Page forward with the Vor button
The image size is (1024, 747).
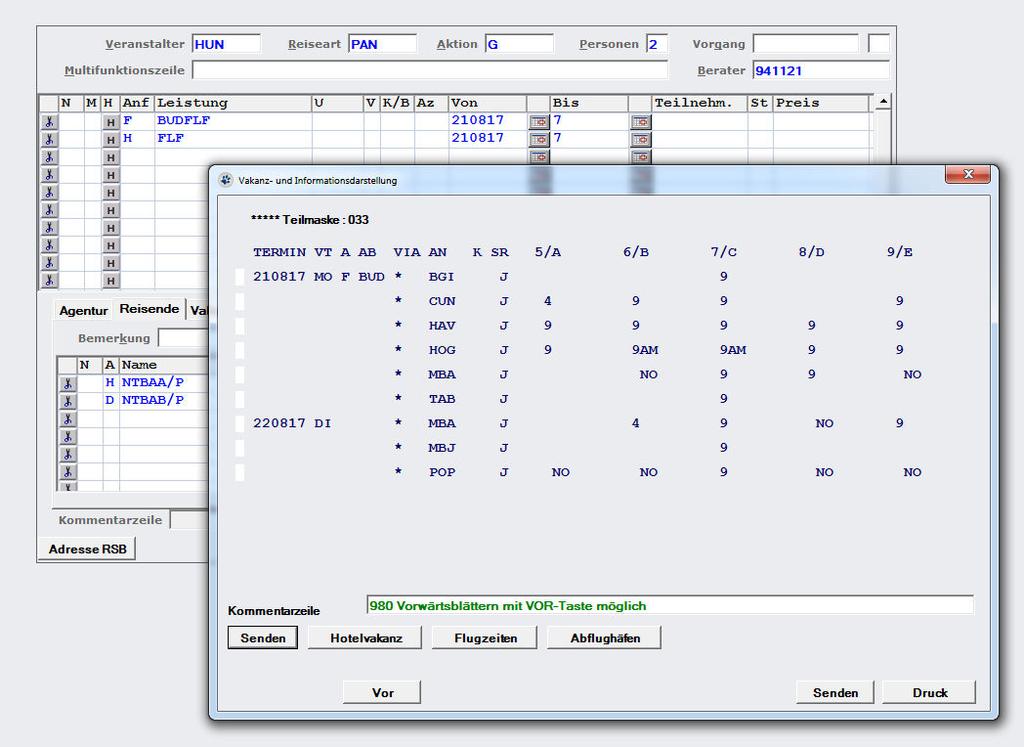point(382,693)
